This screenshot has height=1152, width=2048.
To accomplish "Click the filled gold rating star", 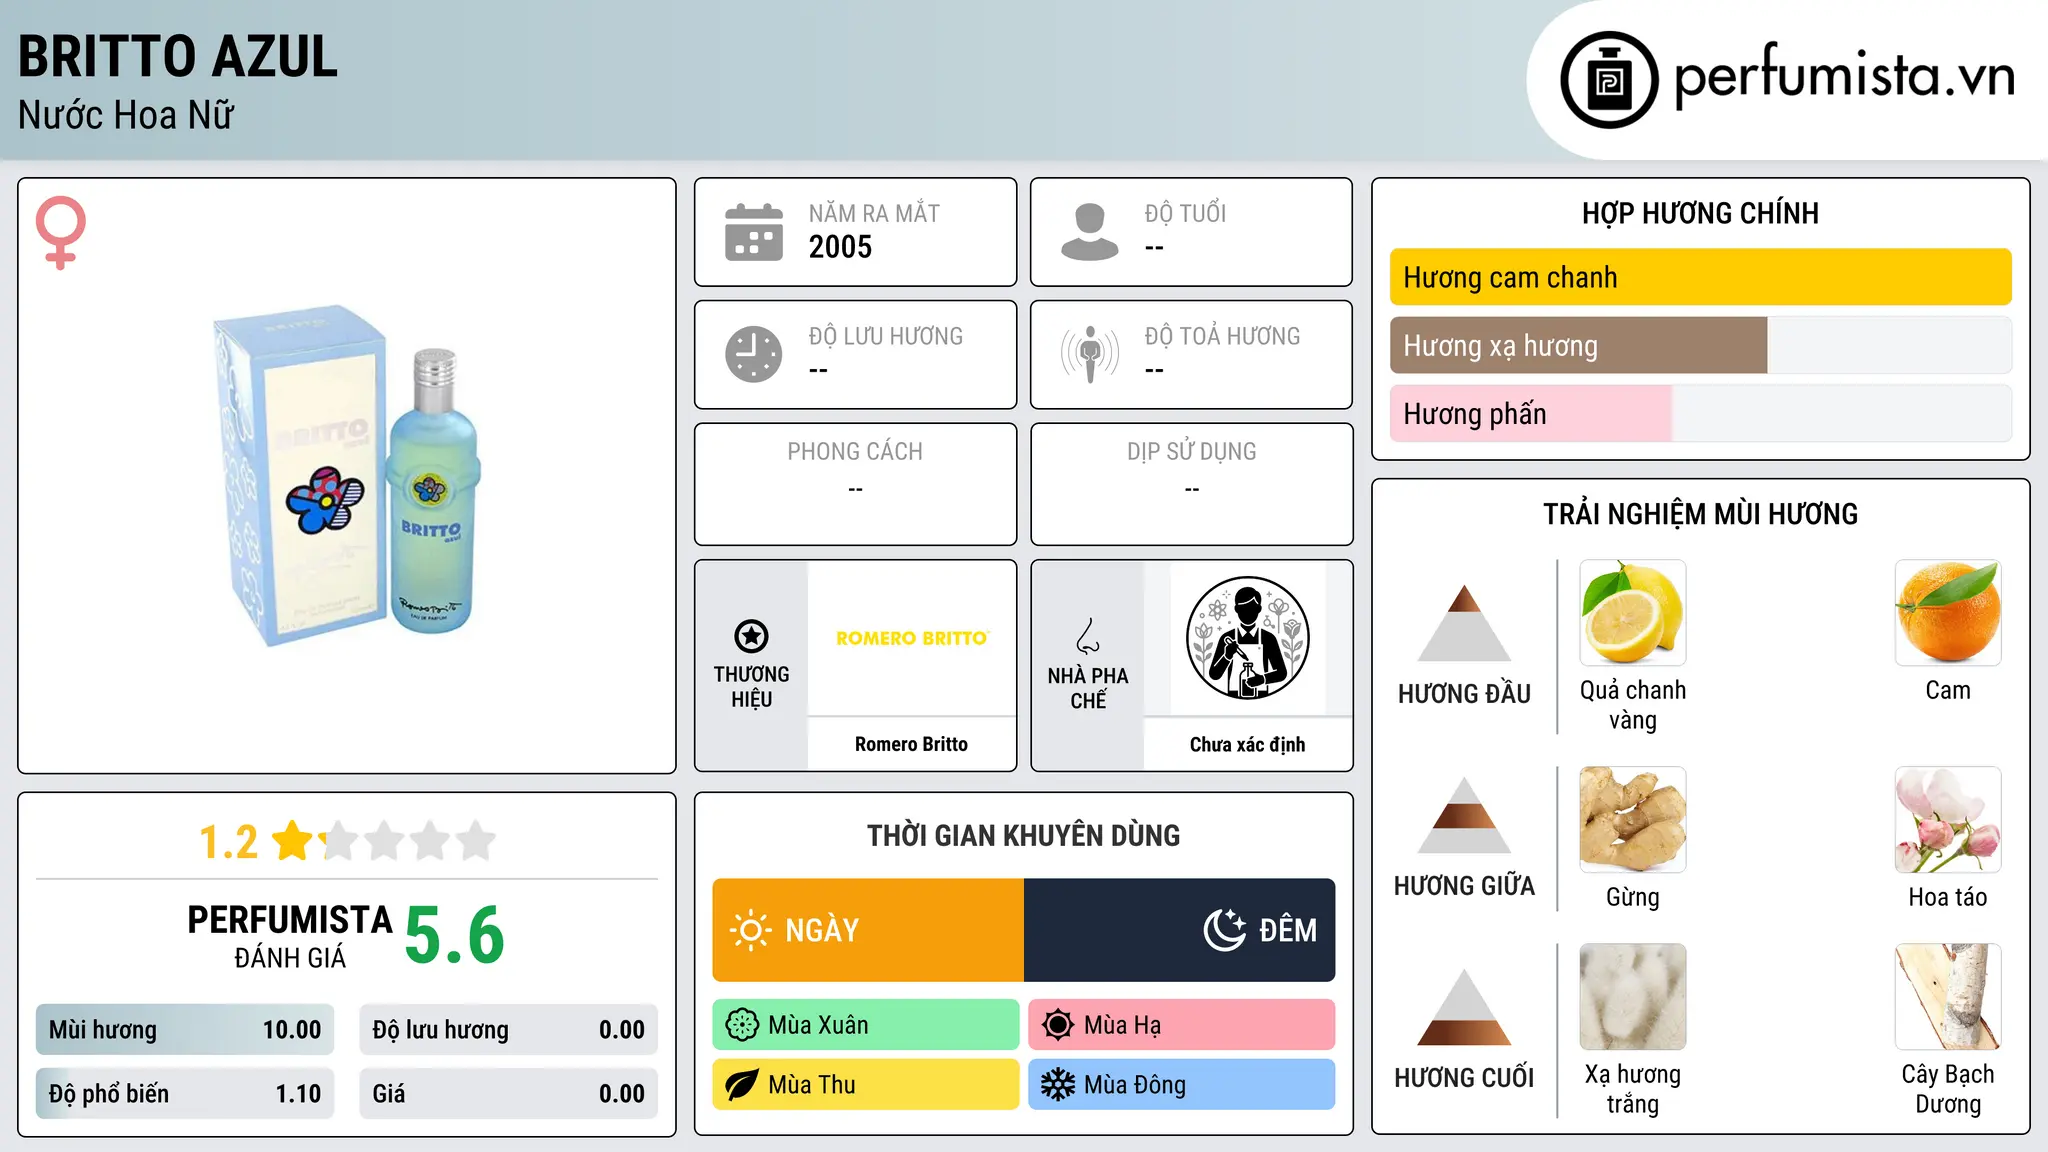I will pyautogui.click(x=293, y=840).
